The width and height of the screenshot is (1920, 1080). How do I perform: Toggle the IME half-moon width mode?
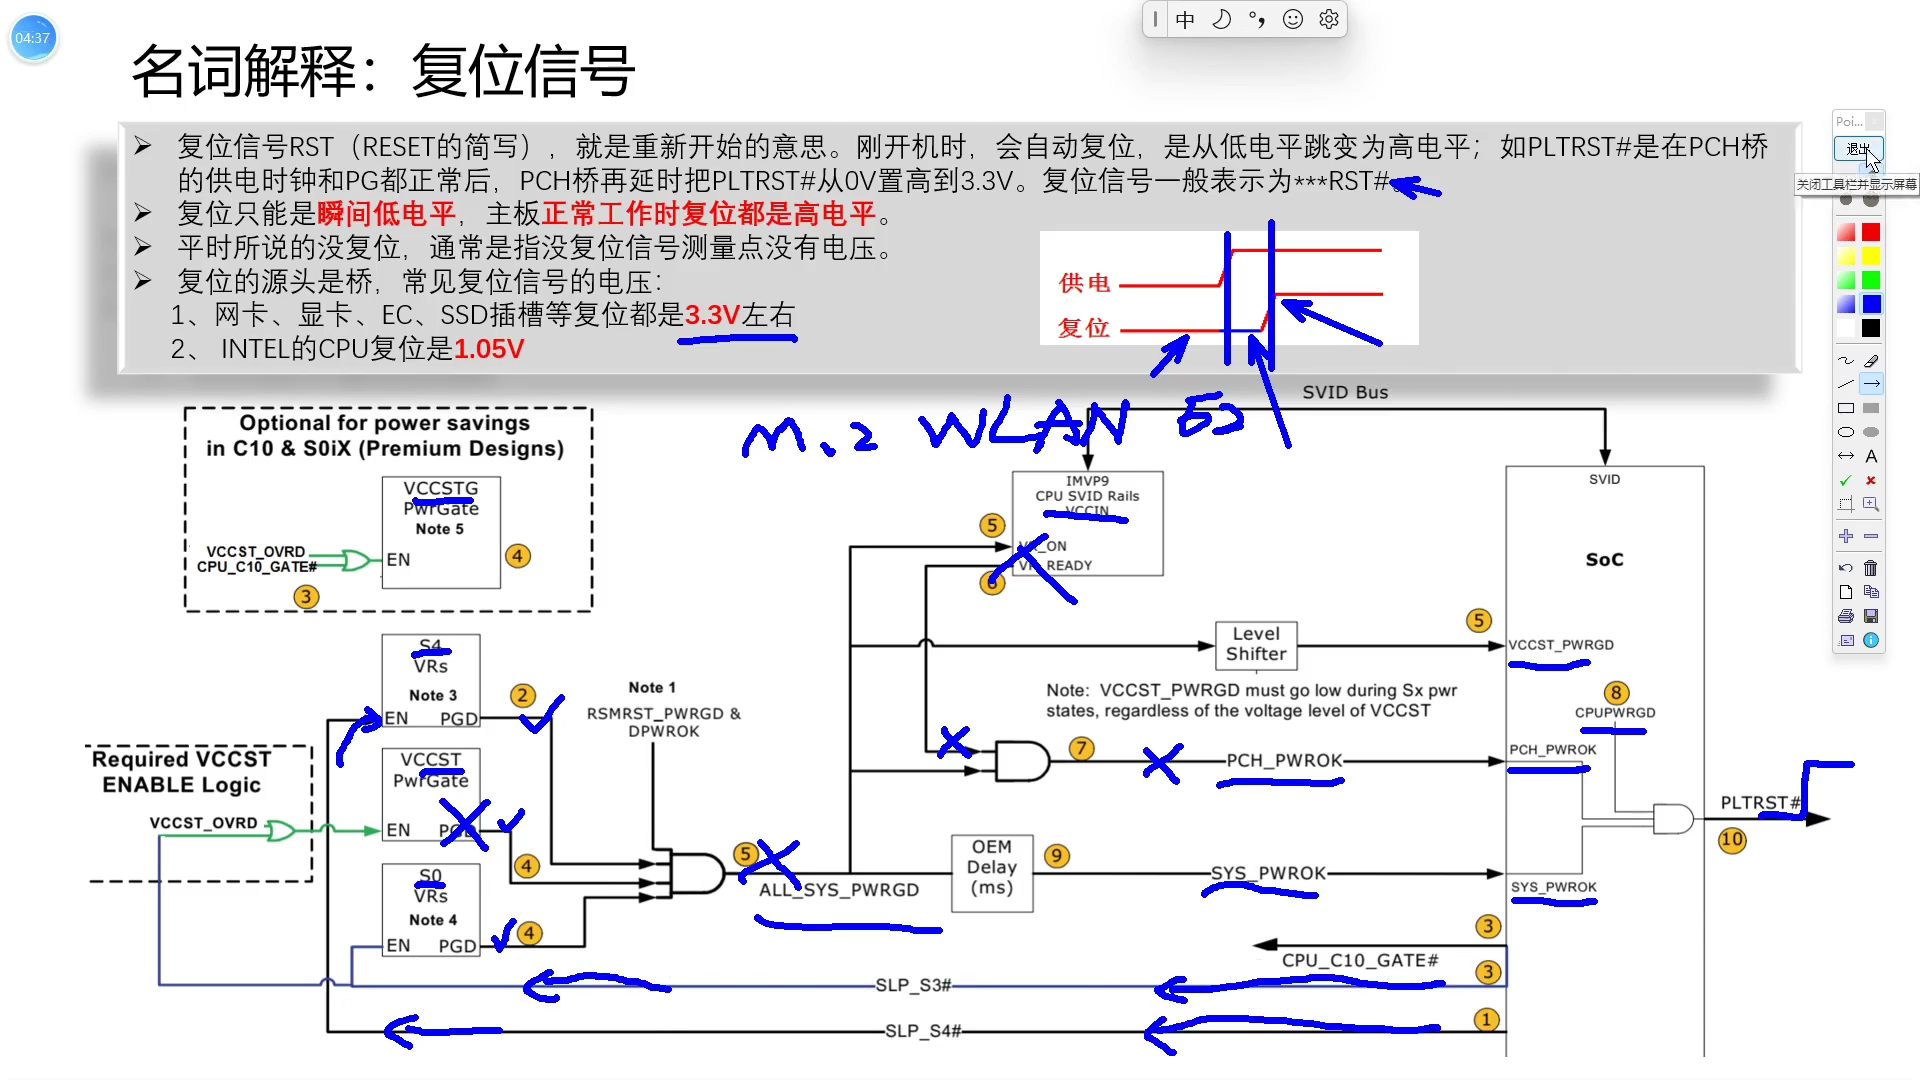click(1221, 20)
